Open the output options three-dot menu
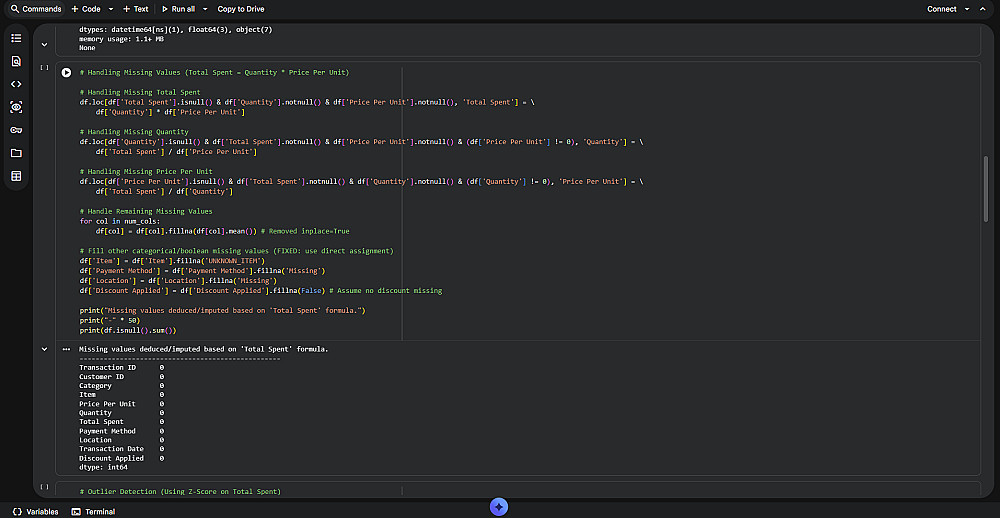 point(66,349)
